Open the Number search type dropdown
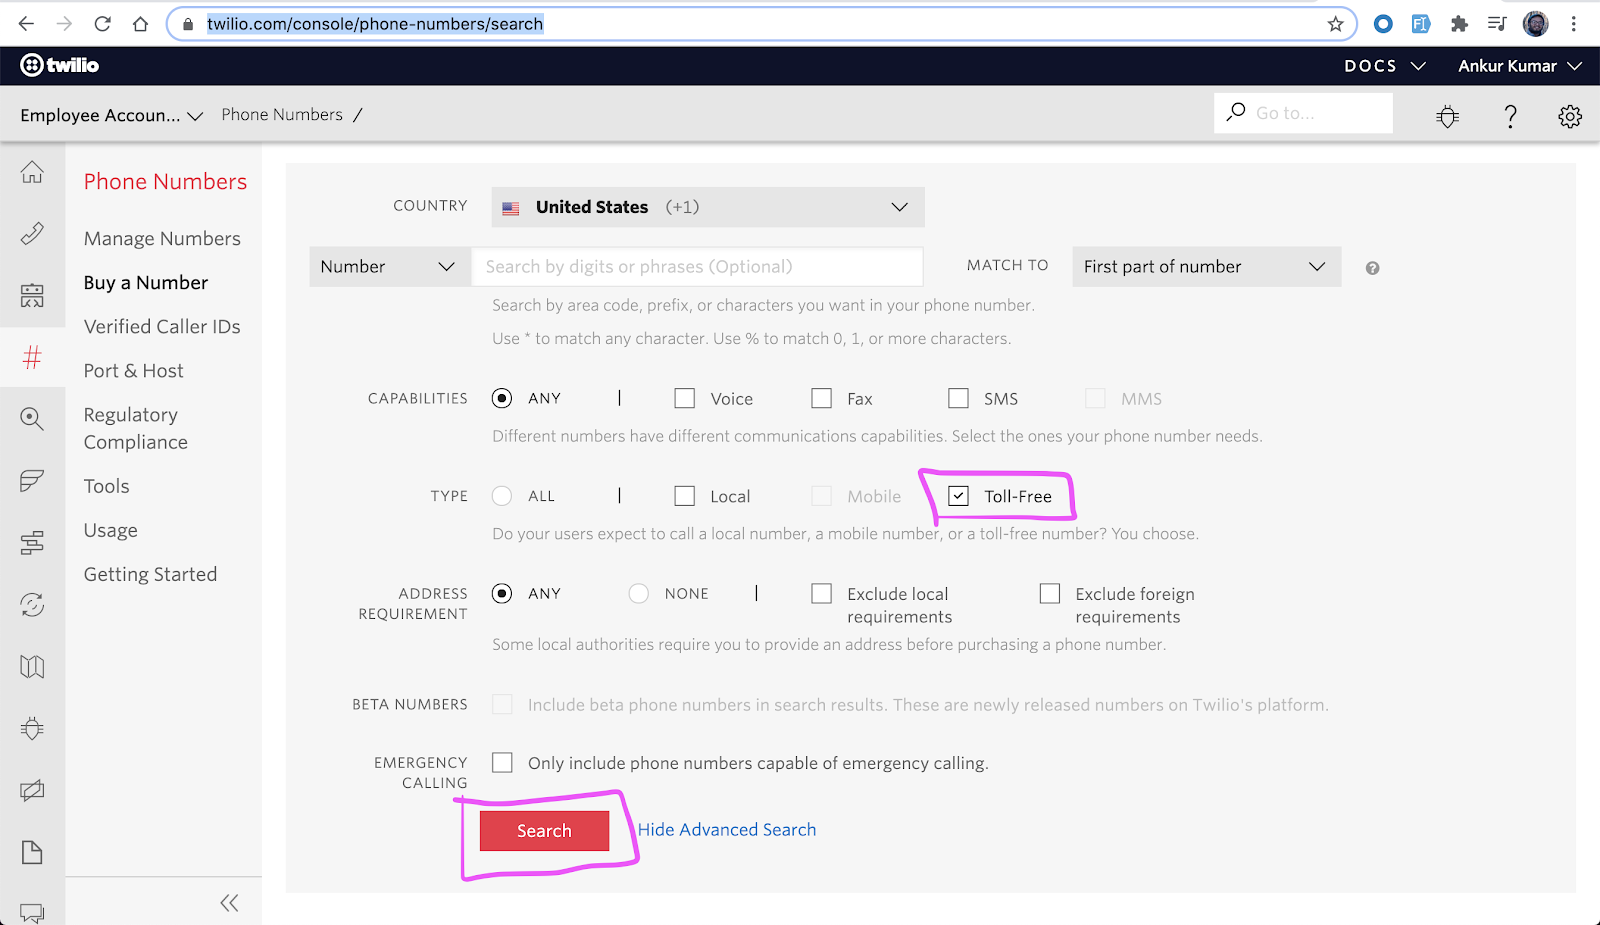The image size is (1600, 925). (x=389, y=267)
